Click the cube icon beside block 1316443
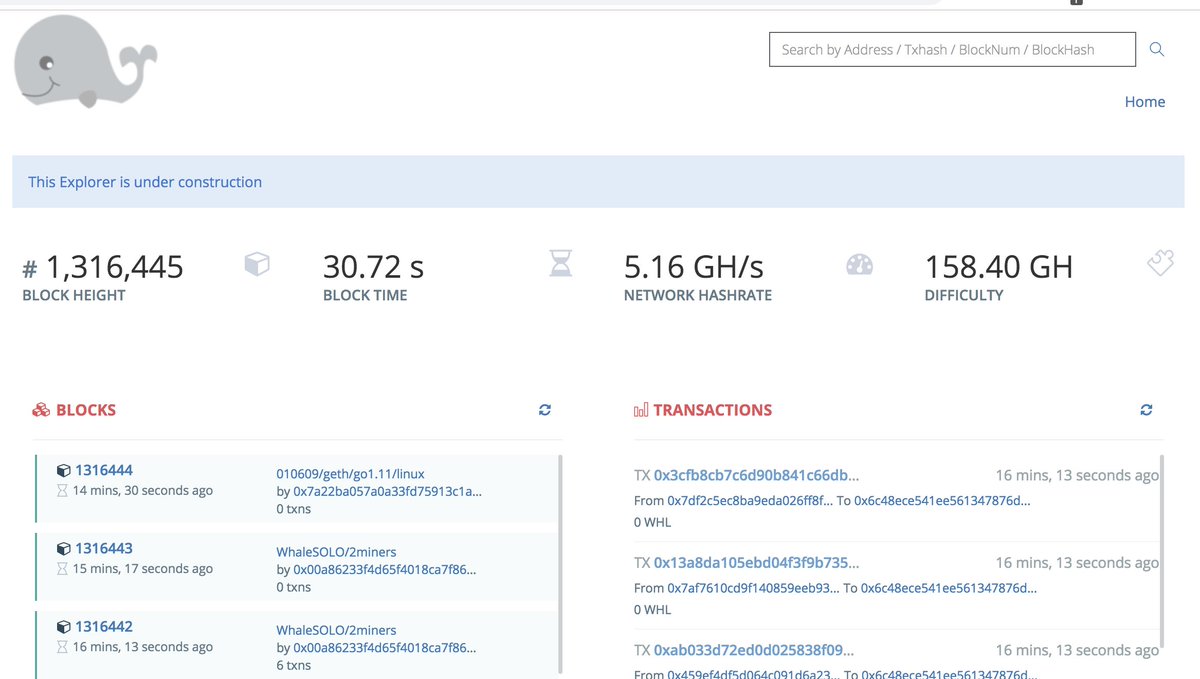Image resolution: width=1200 pixels, height=679 pixels. pos(63,548)
